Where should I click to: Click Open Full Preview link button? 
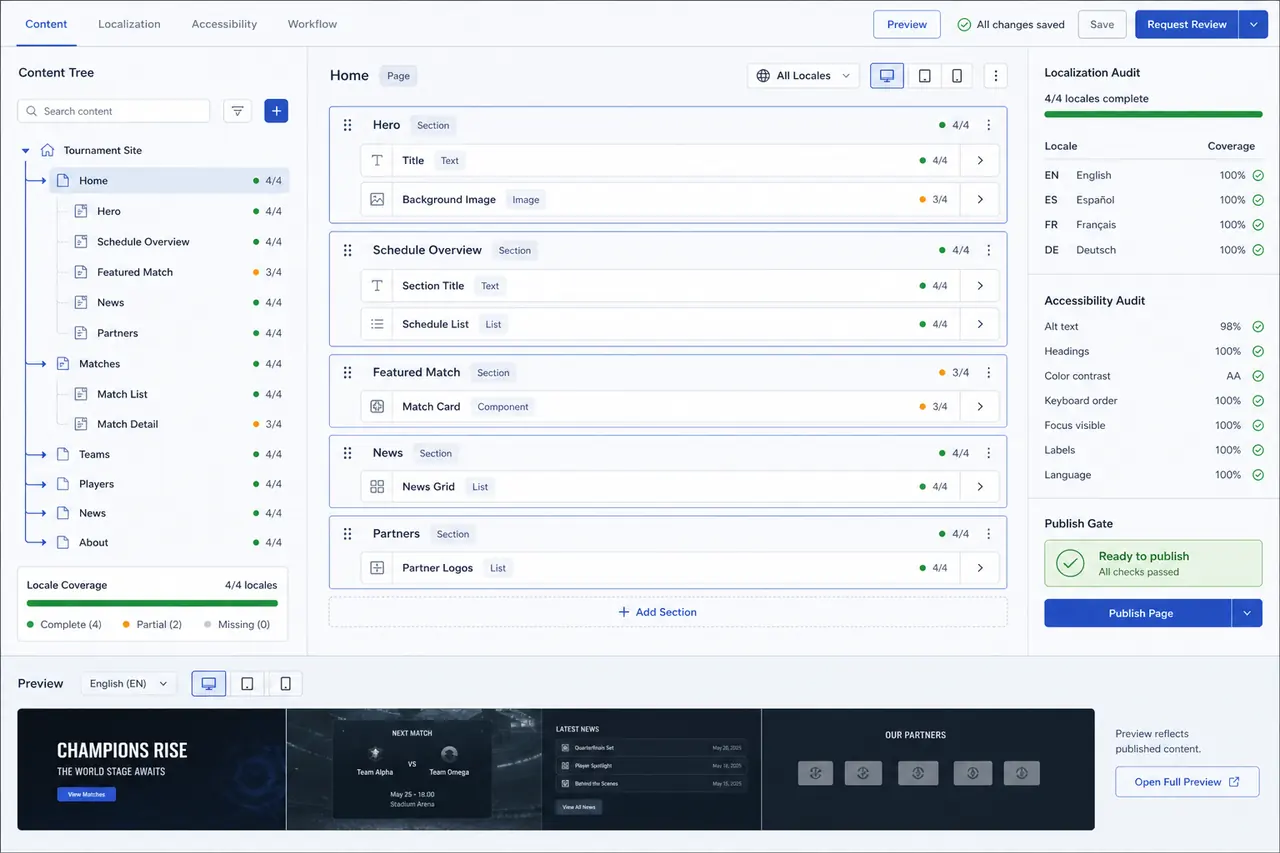pyautogui.click(x=1187, y=782)
